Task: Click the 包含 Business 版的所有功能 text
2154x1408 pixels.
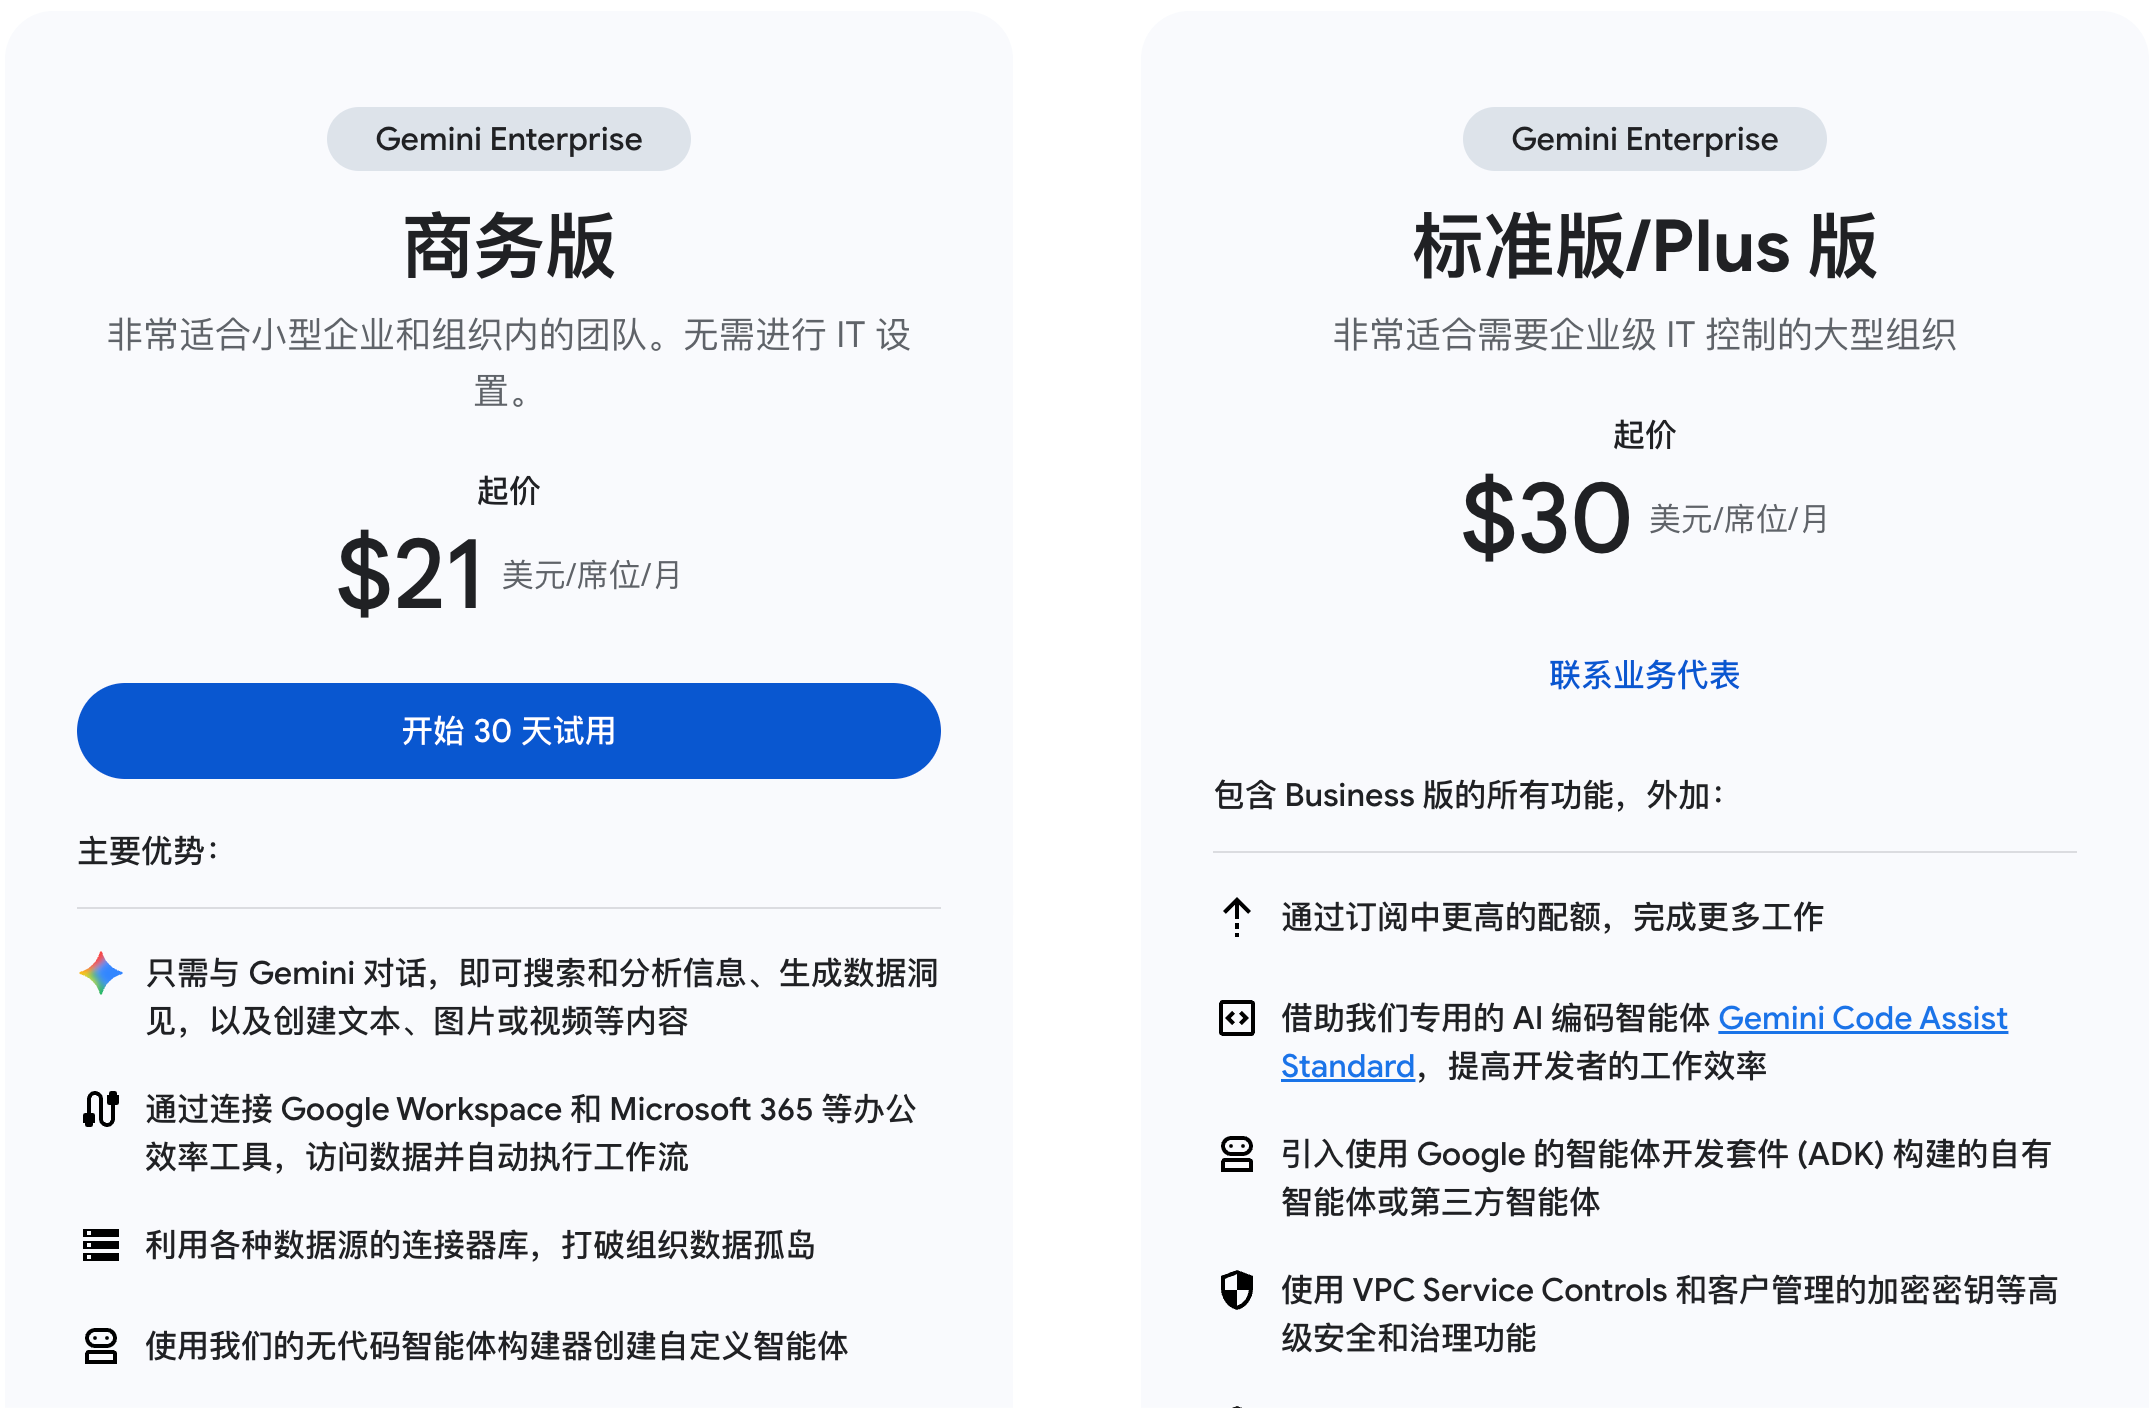Action: [1468, 795]
